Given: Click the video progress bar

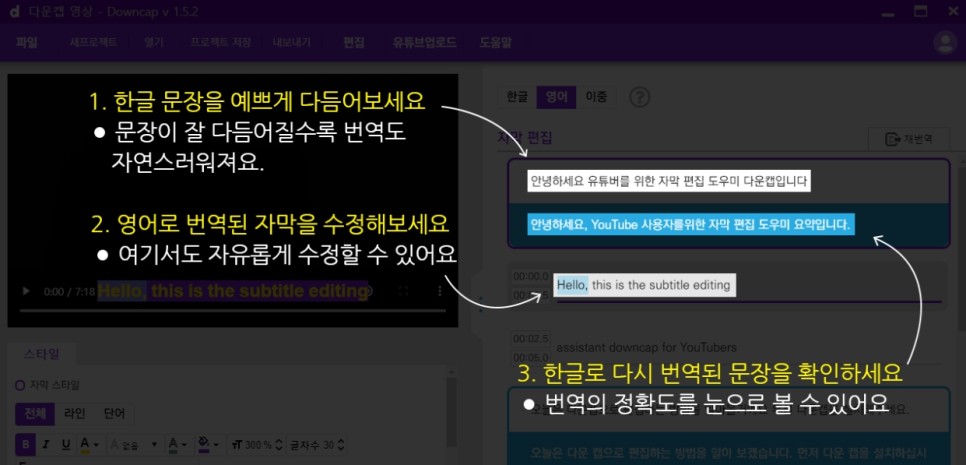Looking at the screenshot, I should 232,310.
